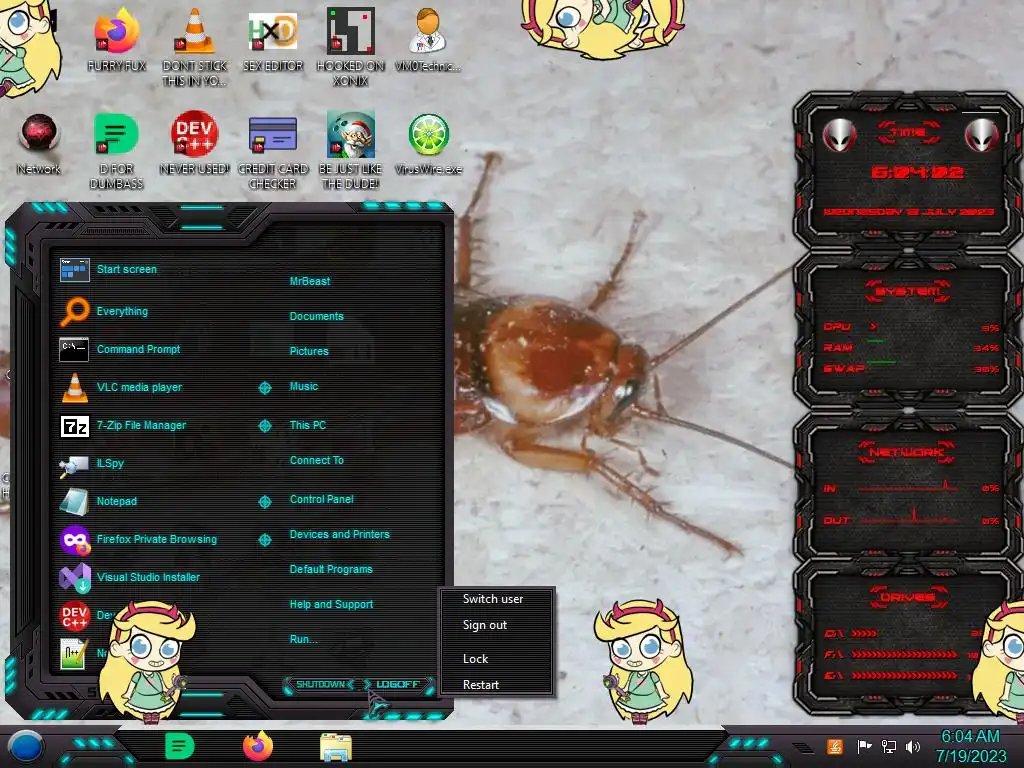The width and height of the screenshot is (1024, 768).
Task: Open Documents from the start menu
Action: [x=317, y=316]
